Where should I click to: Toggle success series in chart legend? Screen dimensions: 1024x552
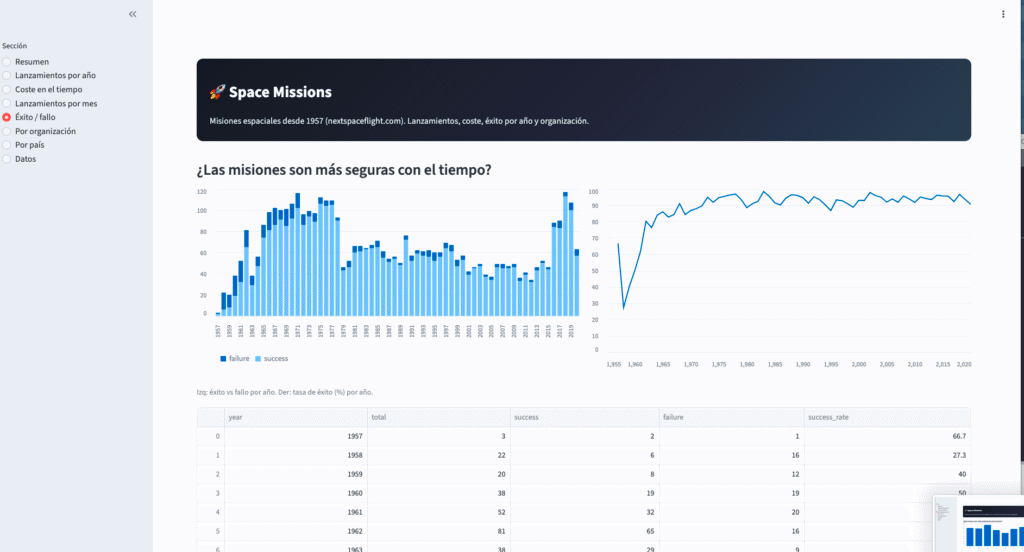pyautogui.click(x=272, y=358)
